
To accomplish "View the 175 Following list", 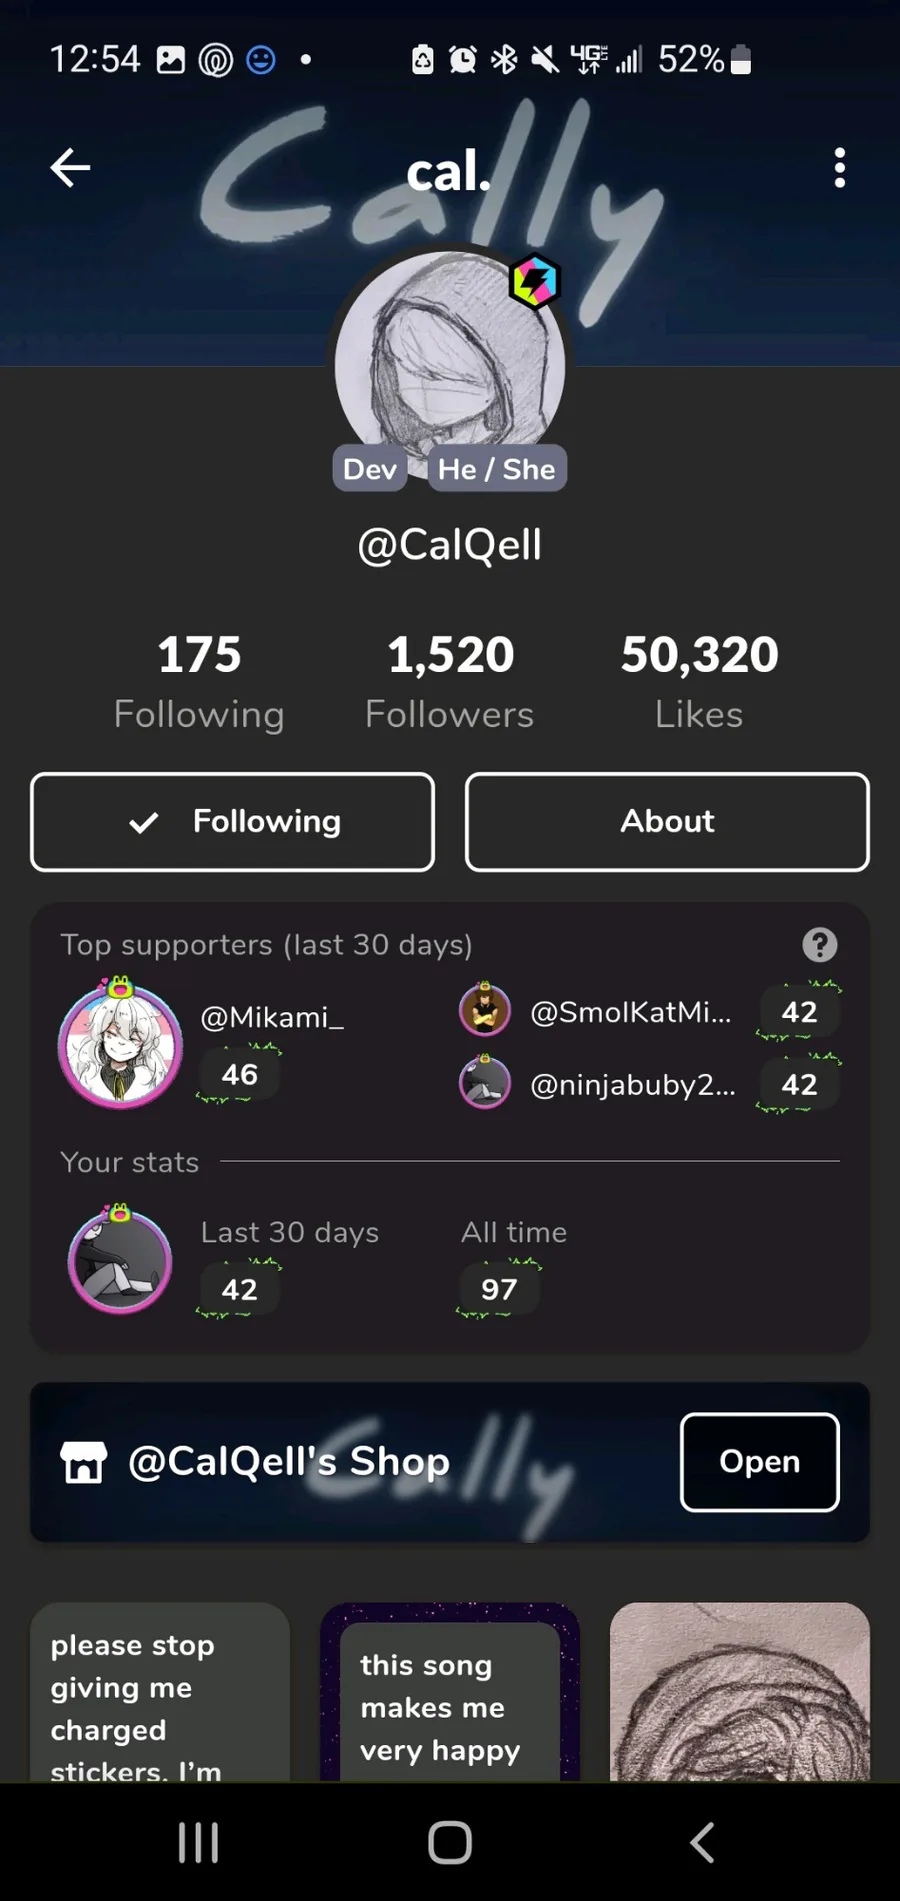I will click(x=199, y=682).
